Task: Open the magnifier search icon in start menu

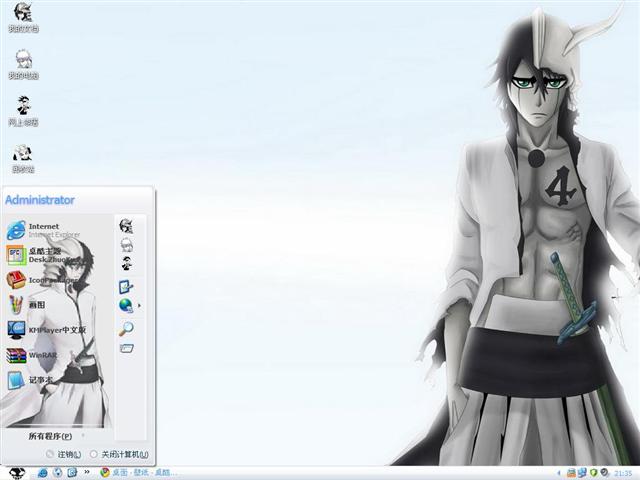Action: (126, 328)
